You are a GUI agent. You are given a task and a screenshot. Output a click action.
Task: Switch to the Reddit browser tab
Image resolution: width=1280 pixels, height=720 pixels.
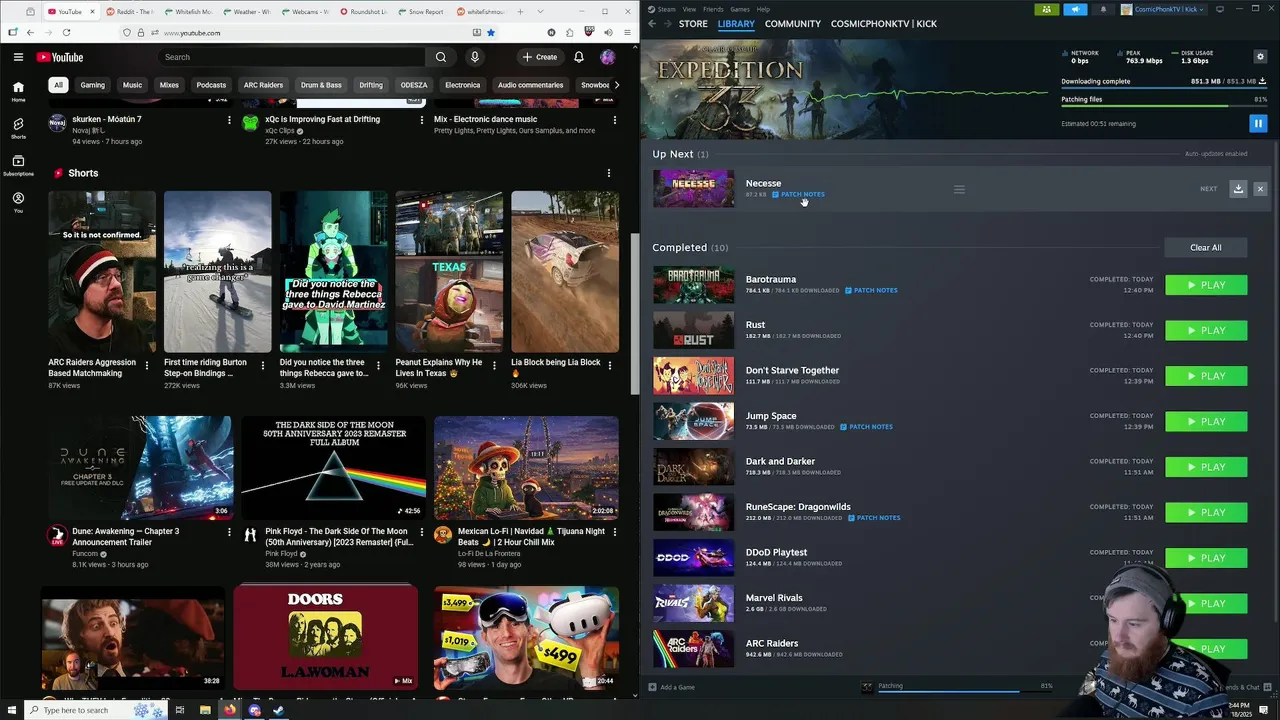(133, 12)
